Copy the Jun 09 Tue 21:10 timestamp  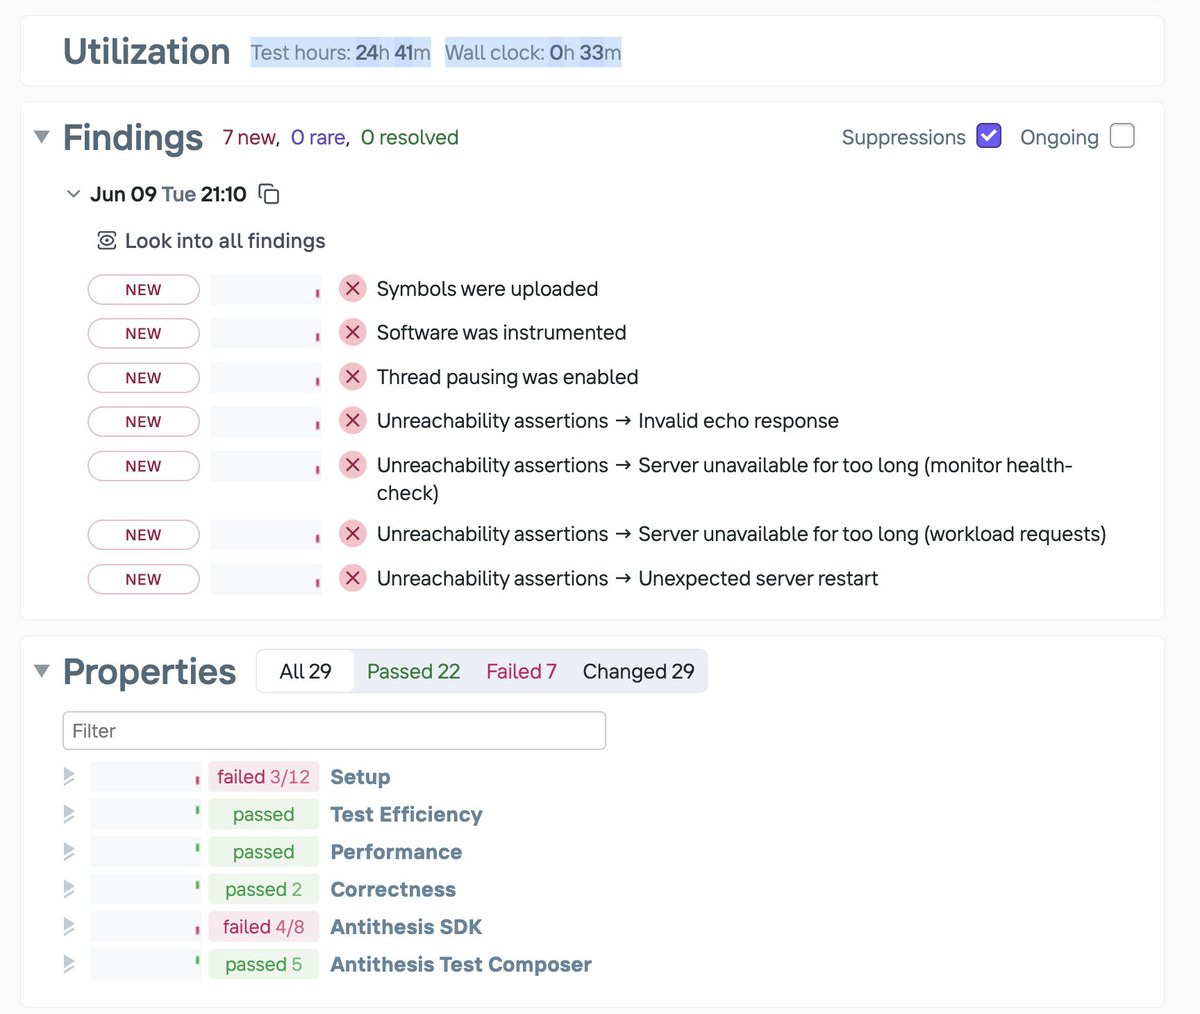pyautogui.click(x=269, y=194)
